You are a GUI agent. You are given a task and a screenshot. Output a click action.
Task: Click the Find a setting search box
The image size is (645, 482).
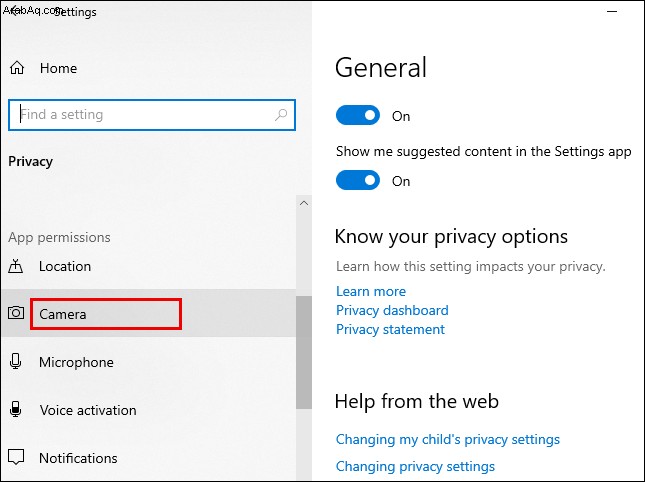(x=152, y=115)
